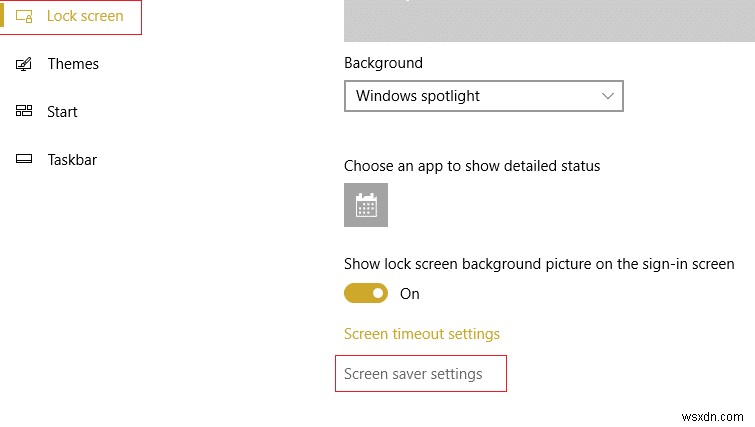Image resolution: width=755 pixels, height=427 pixels.
Task: Choose the calendar app for detailed status
Action: click(366, 205)
